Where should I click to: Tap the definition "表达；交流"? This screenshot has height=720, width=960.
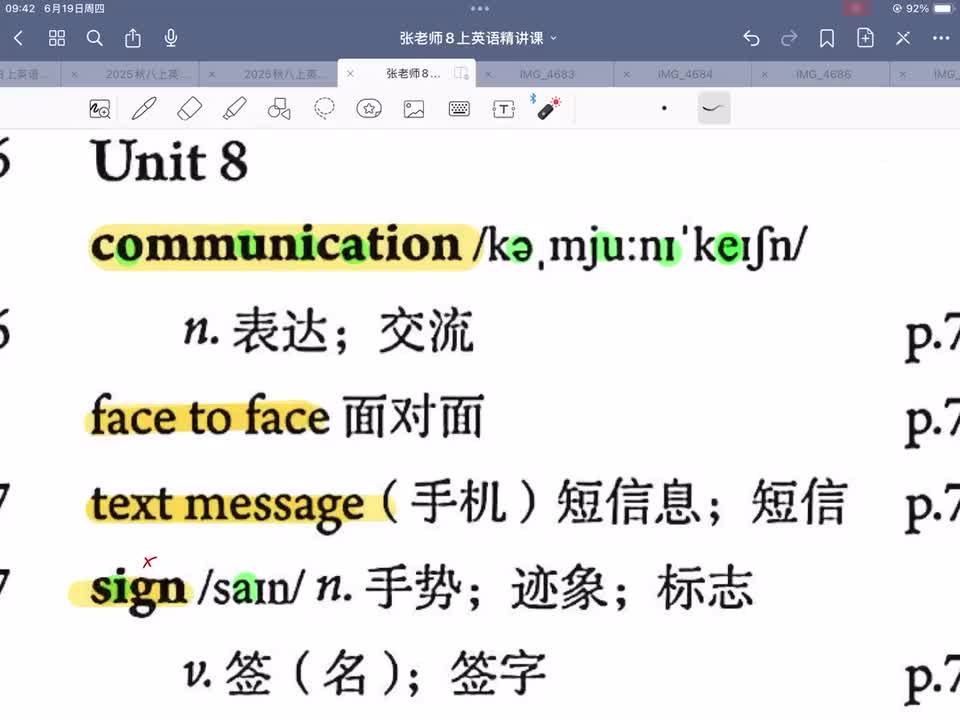[x=353, y=331]
